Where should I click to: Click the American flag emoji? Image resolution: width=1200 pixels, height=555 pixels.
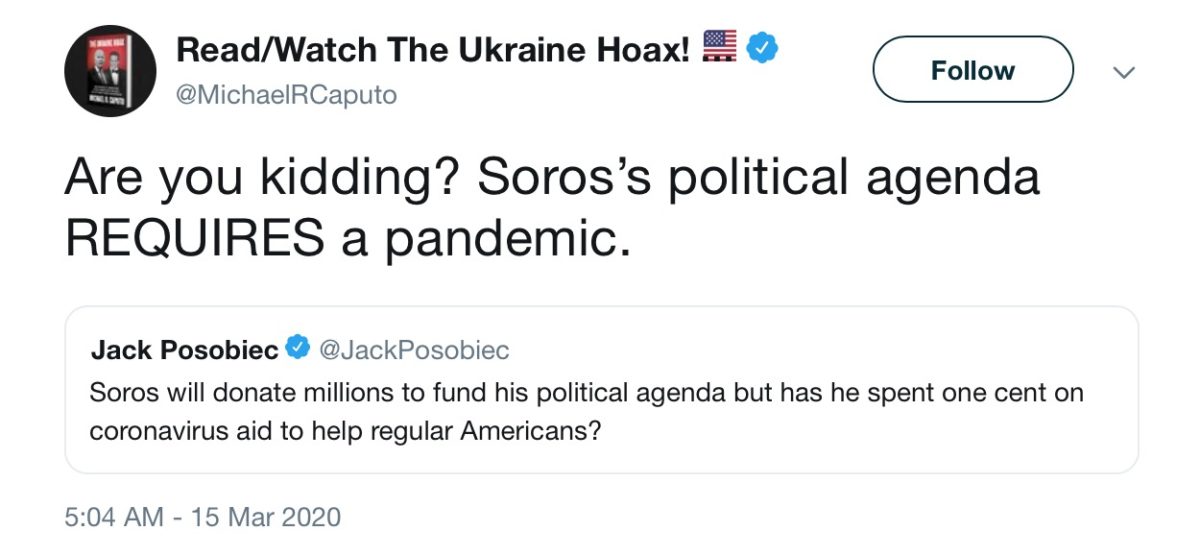[720, 46]
